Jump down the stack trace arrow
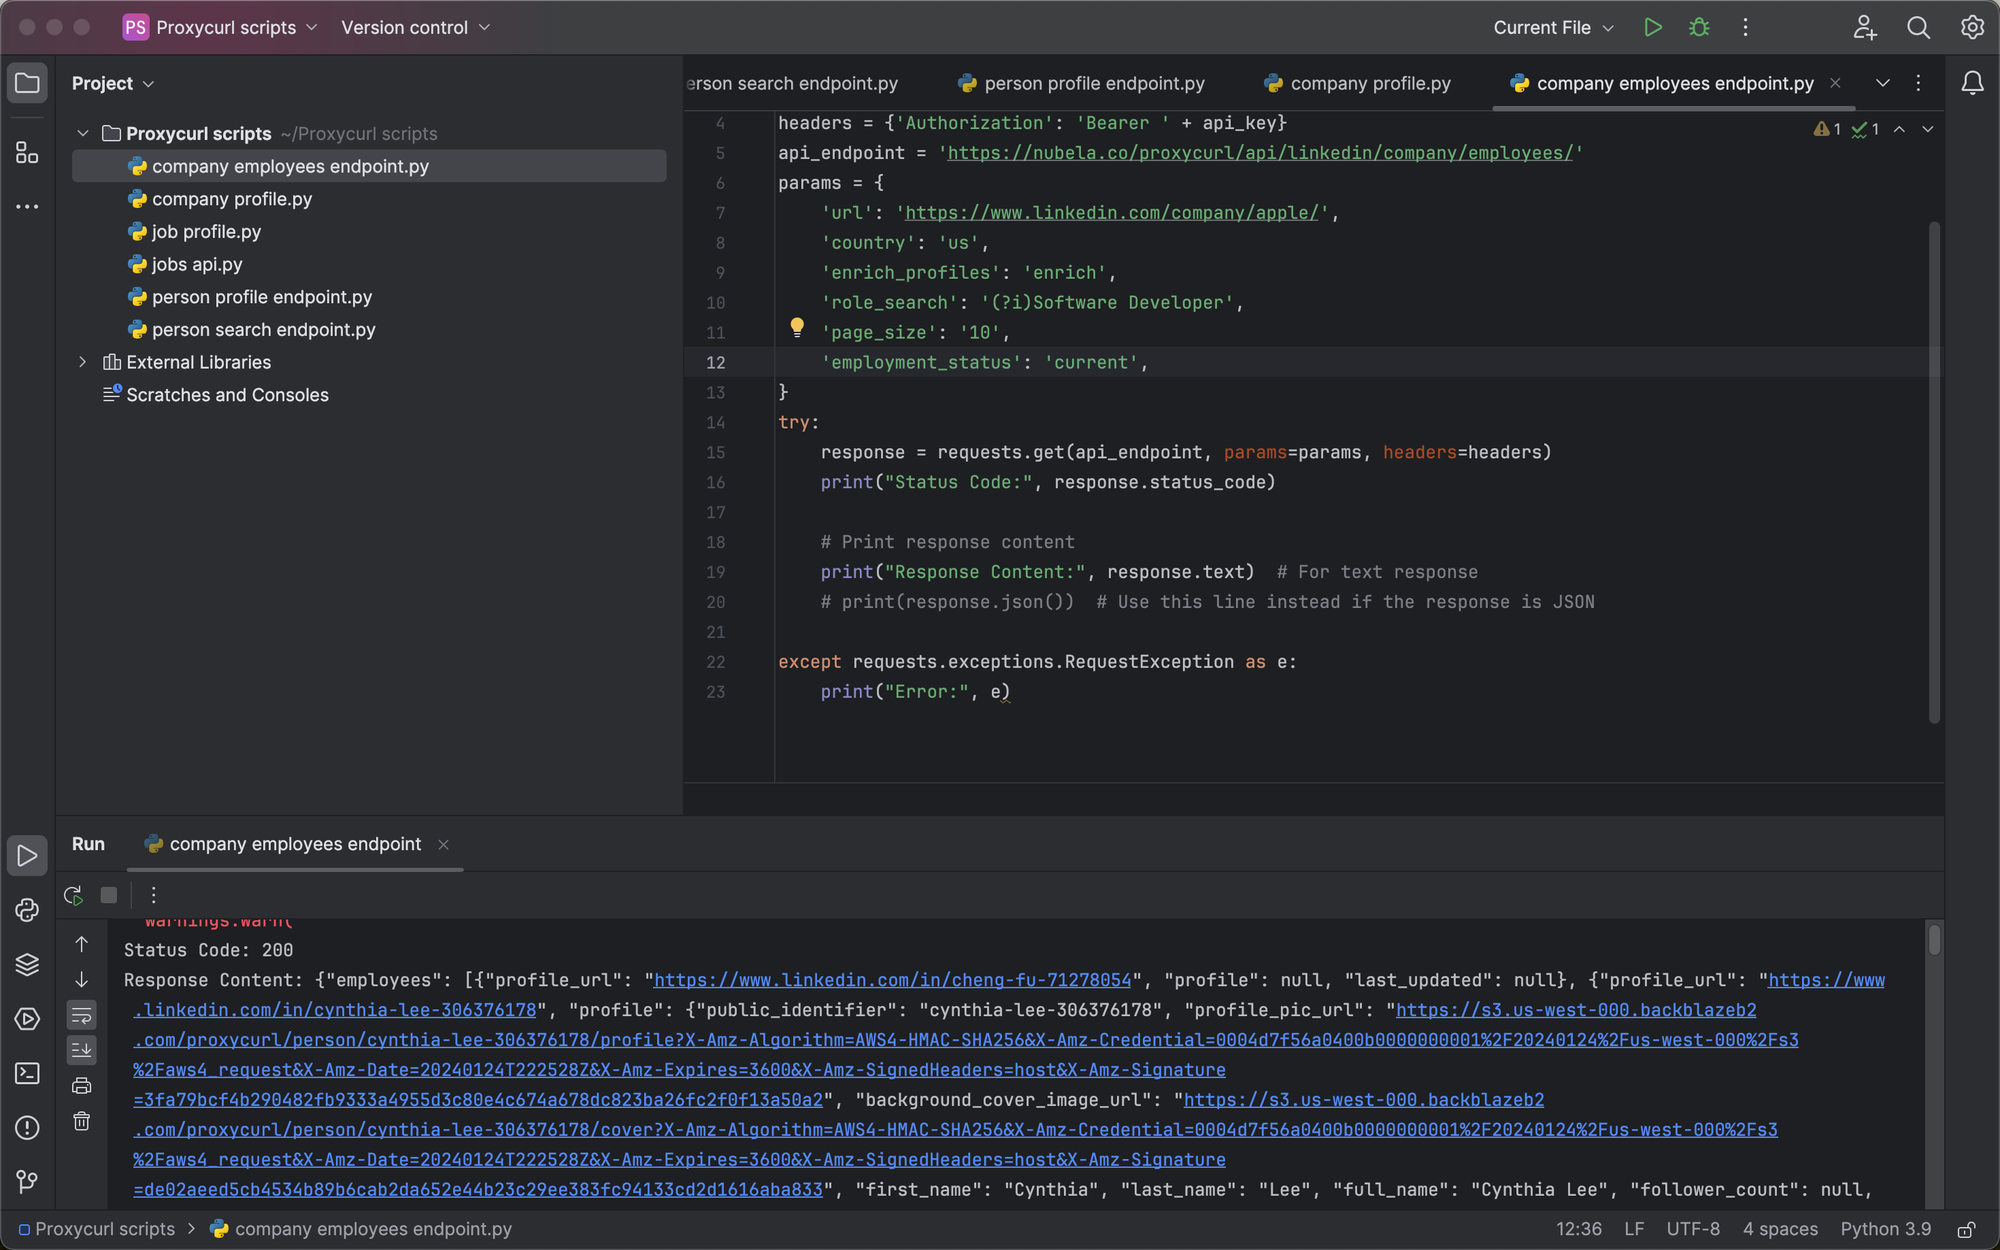The height and width of the screenshot is (1250, 2000). point(82,980)
